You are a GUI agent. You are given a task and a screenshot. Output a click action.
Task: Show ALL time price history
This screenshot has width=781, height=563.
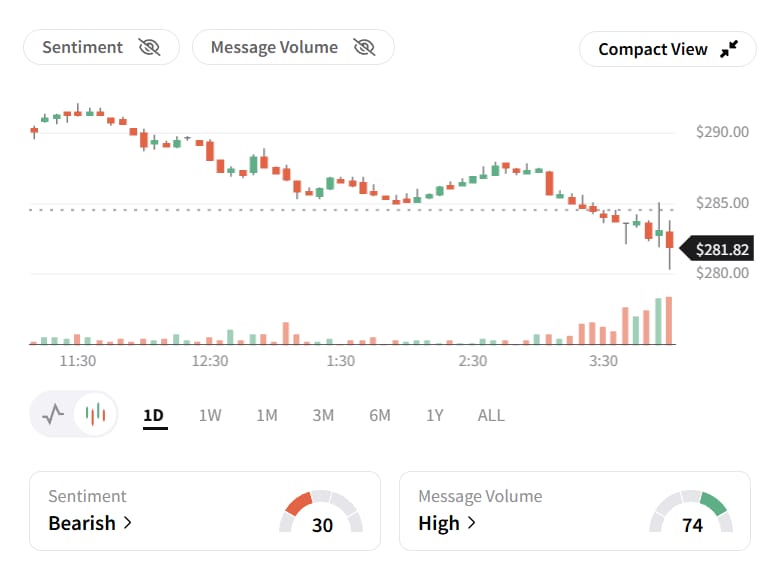tap(491, 416)
